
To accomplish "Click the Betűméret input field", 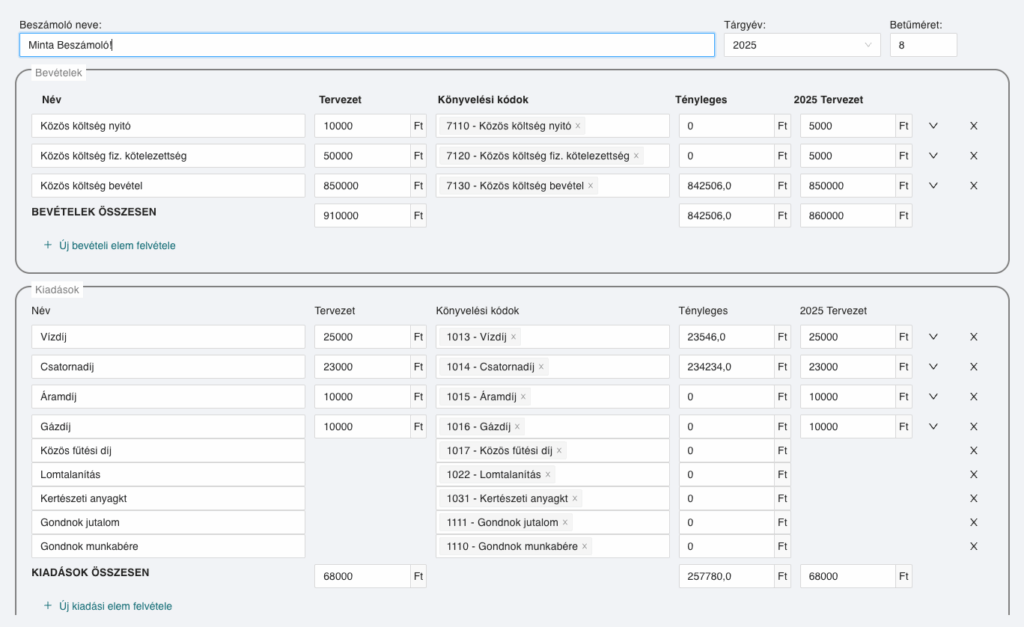I will point(922,45).
